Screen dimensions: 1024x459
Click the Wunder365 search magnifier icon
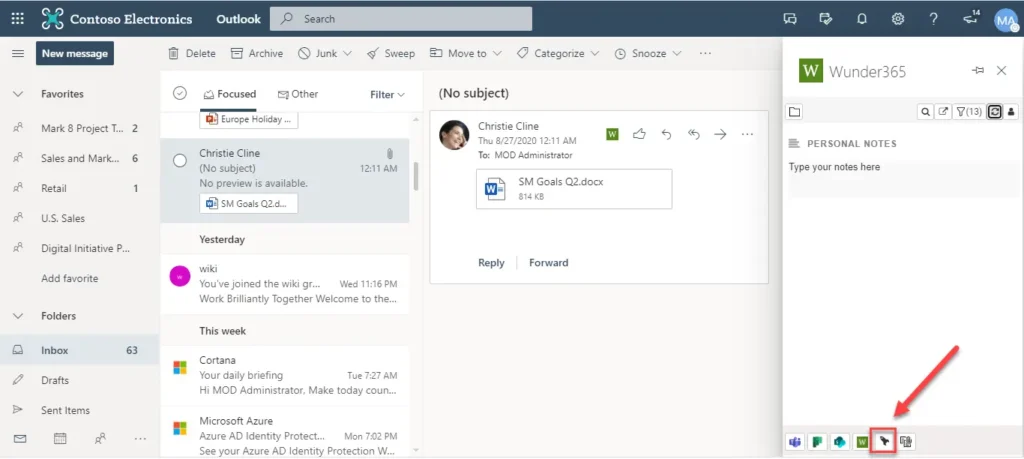[x=926, y=112]
